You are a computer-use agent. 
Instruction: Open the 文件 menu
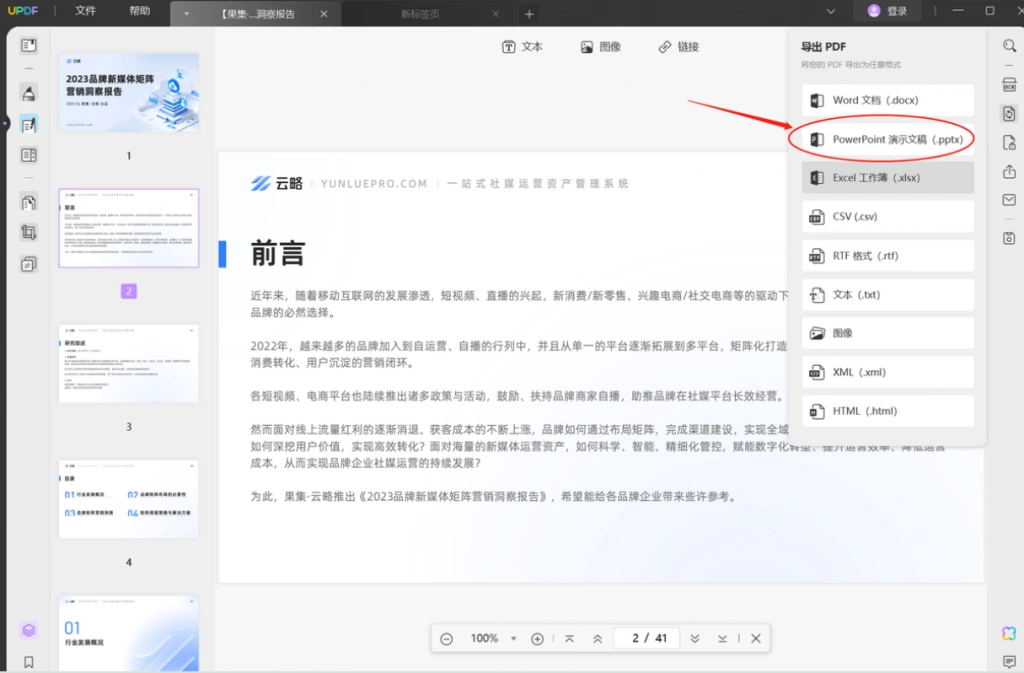point(86,11)
